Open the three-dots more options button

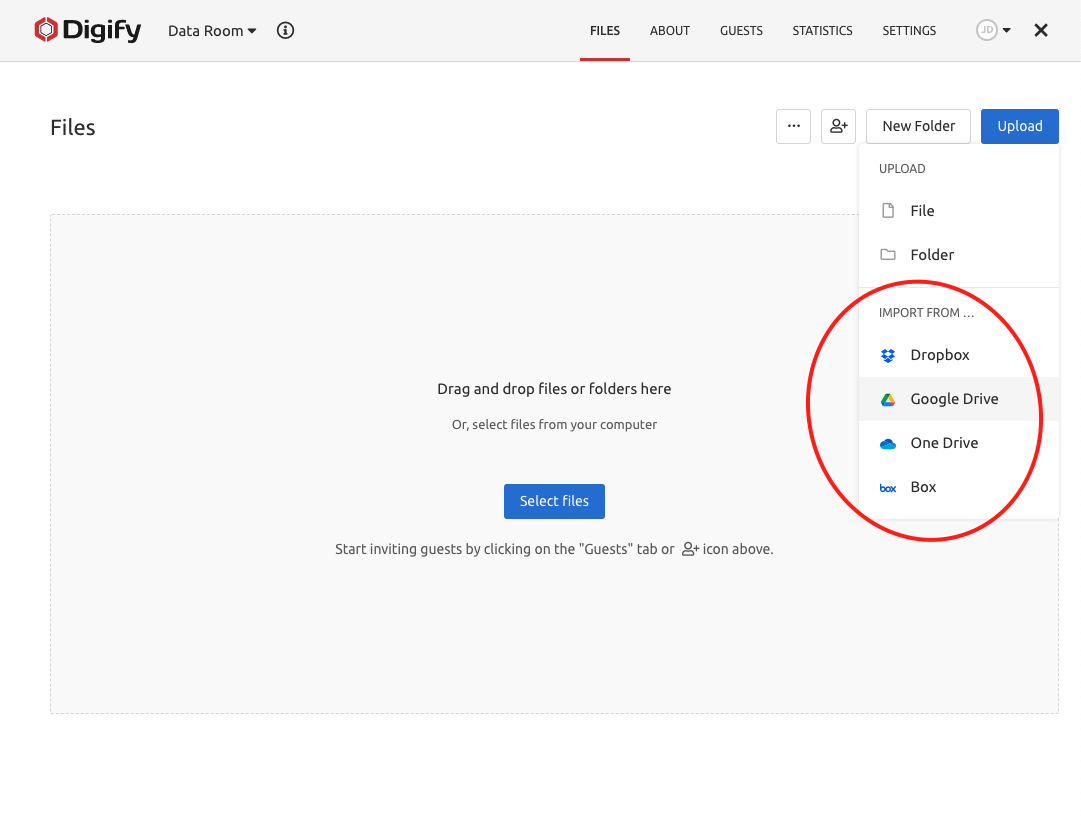pos(793,126)
